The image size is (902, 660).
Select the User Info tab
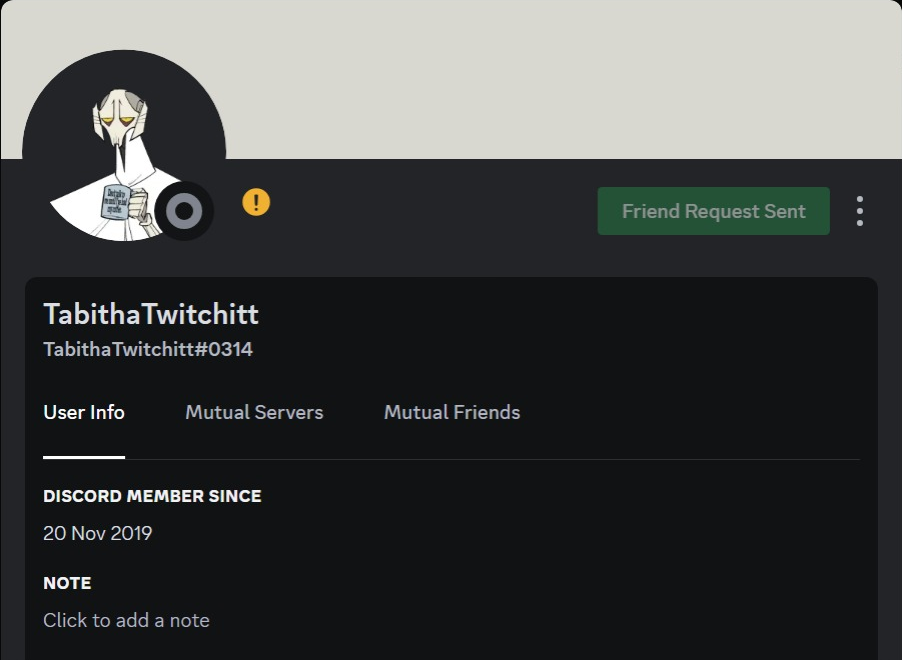click(x=84, y=412)
